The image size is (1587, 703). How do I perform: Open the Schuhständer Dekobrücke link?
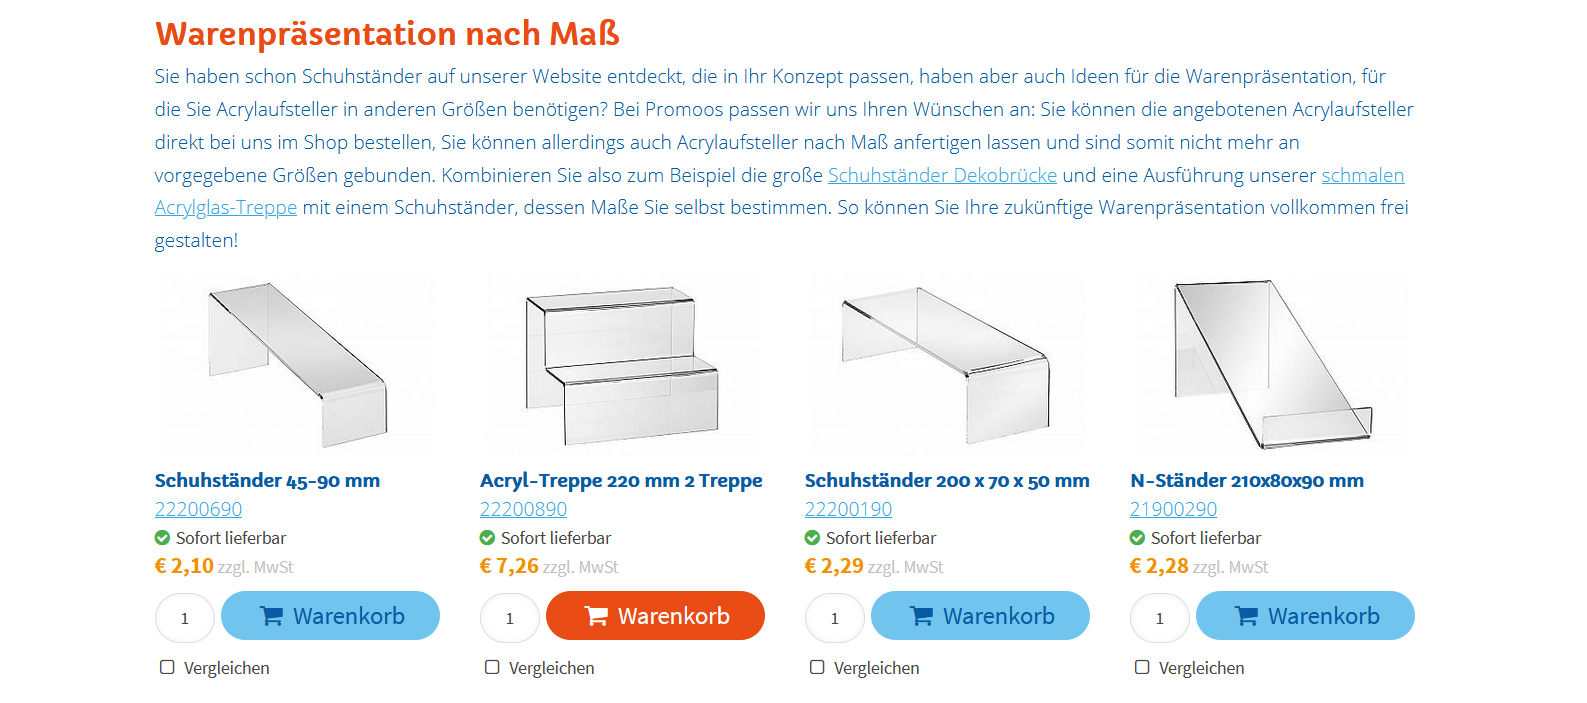point(942,175)
